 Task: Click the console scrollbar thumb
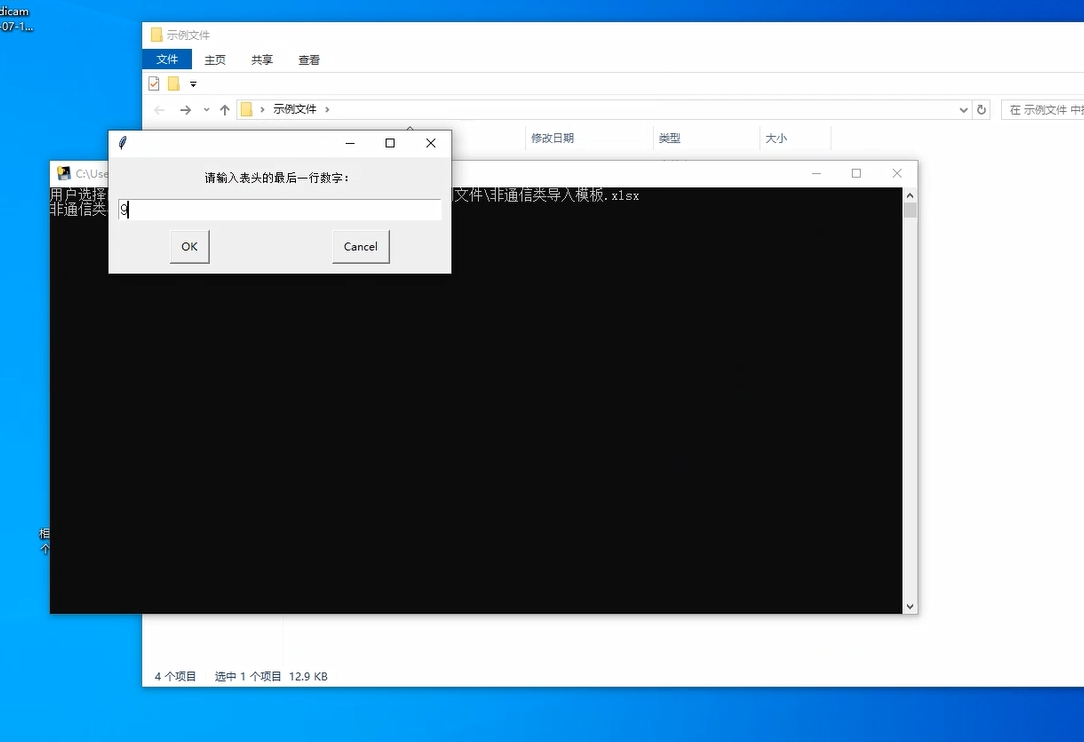point(910,210)
